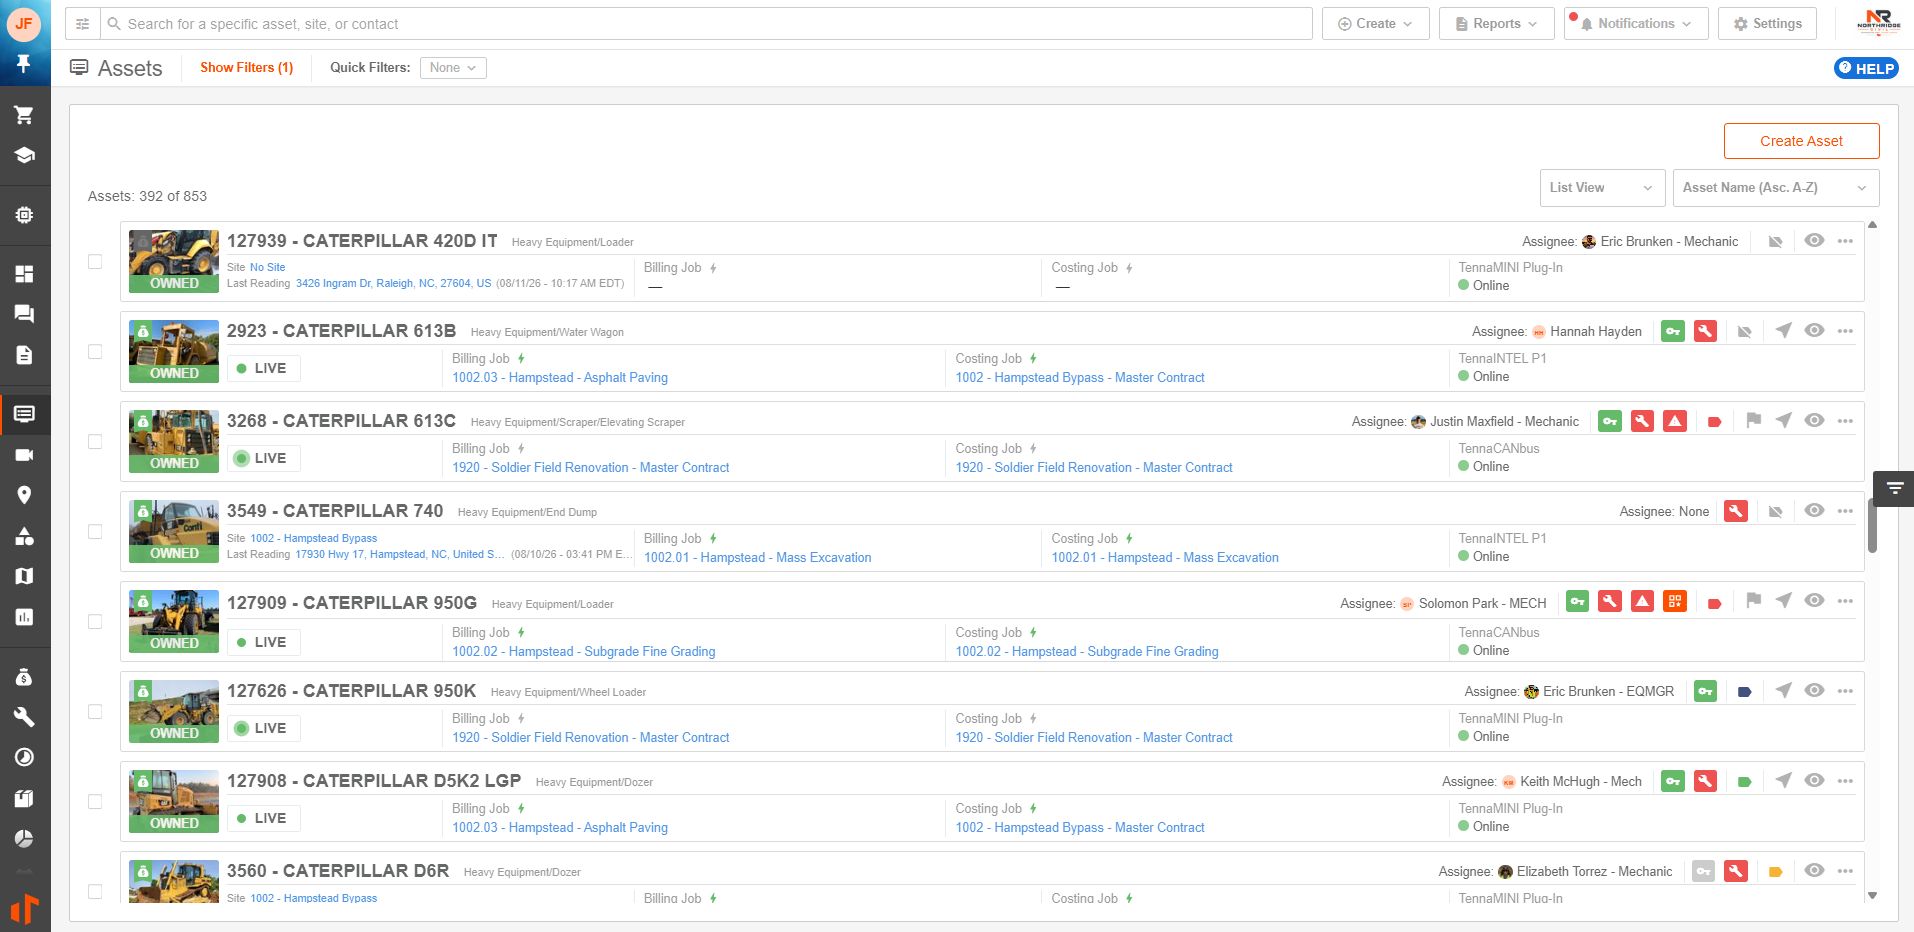Open search filter options icon beside search bar

[x=83, y=24]
